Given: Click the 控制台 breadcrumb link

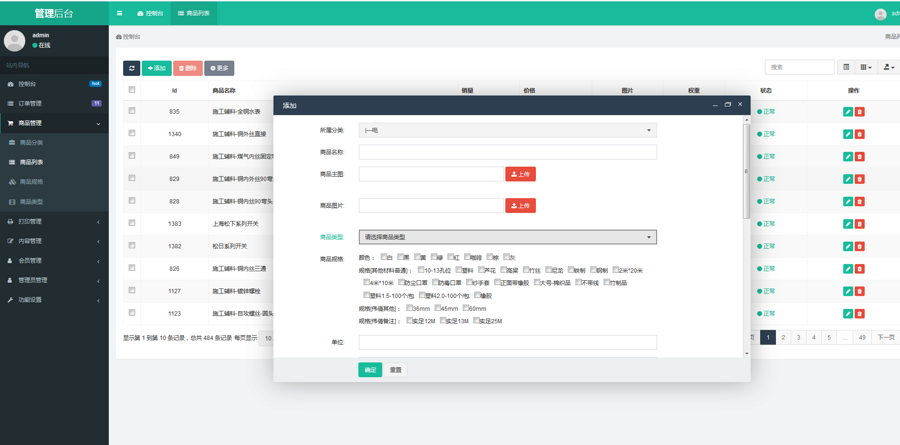Looking at the screenshot, I should click(x=128, y=36).
